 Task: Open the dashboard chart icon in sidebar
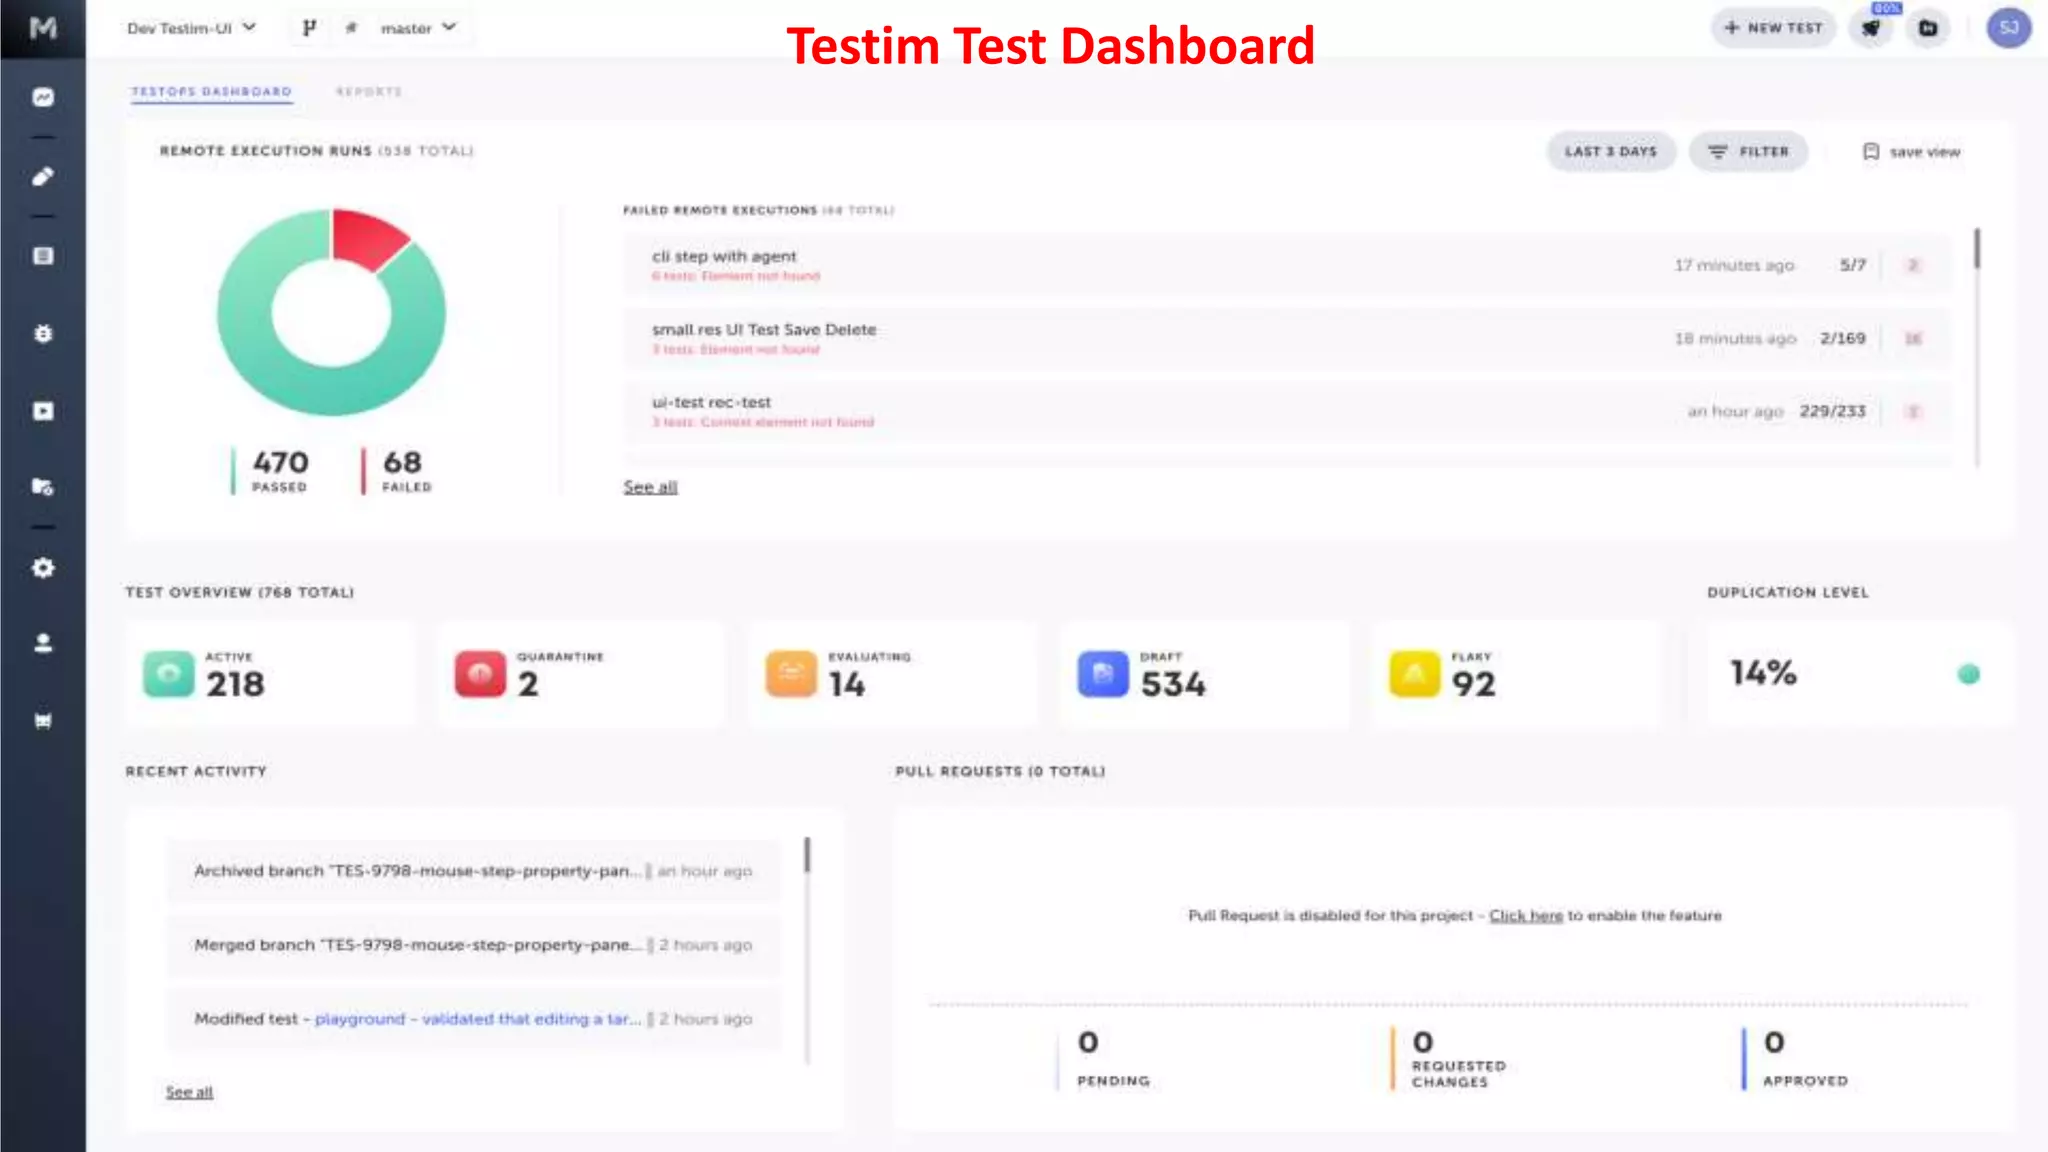click(43, 97)
